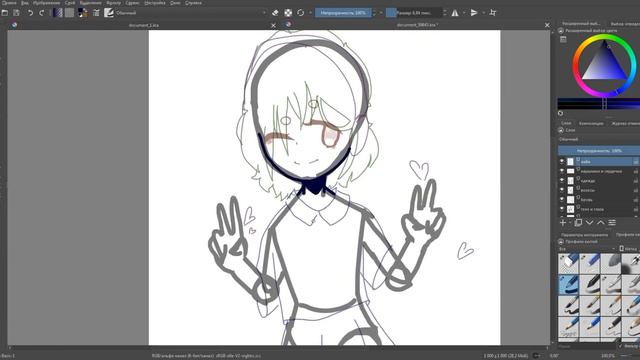Expand the horizontal mirror options arrow
Image resolution: width=640 pixels, height=360 pixels.
click(464, 13)
